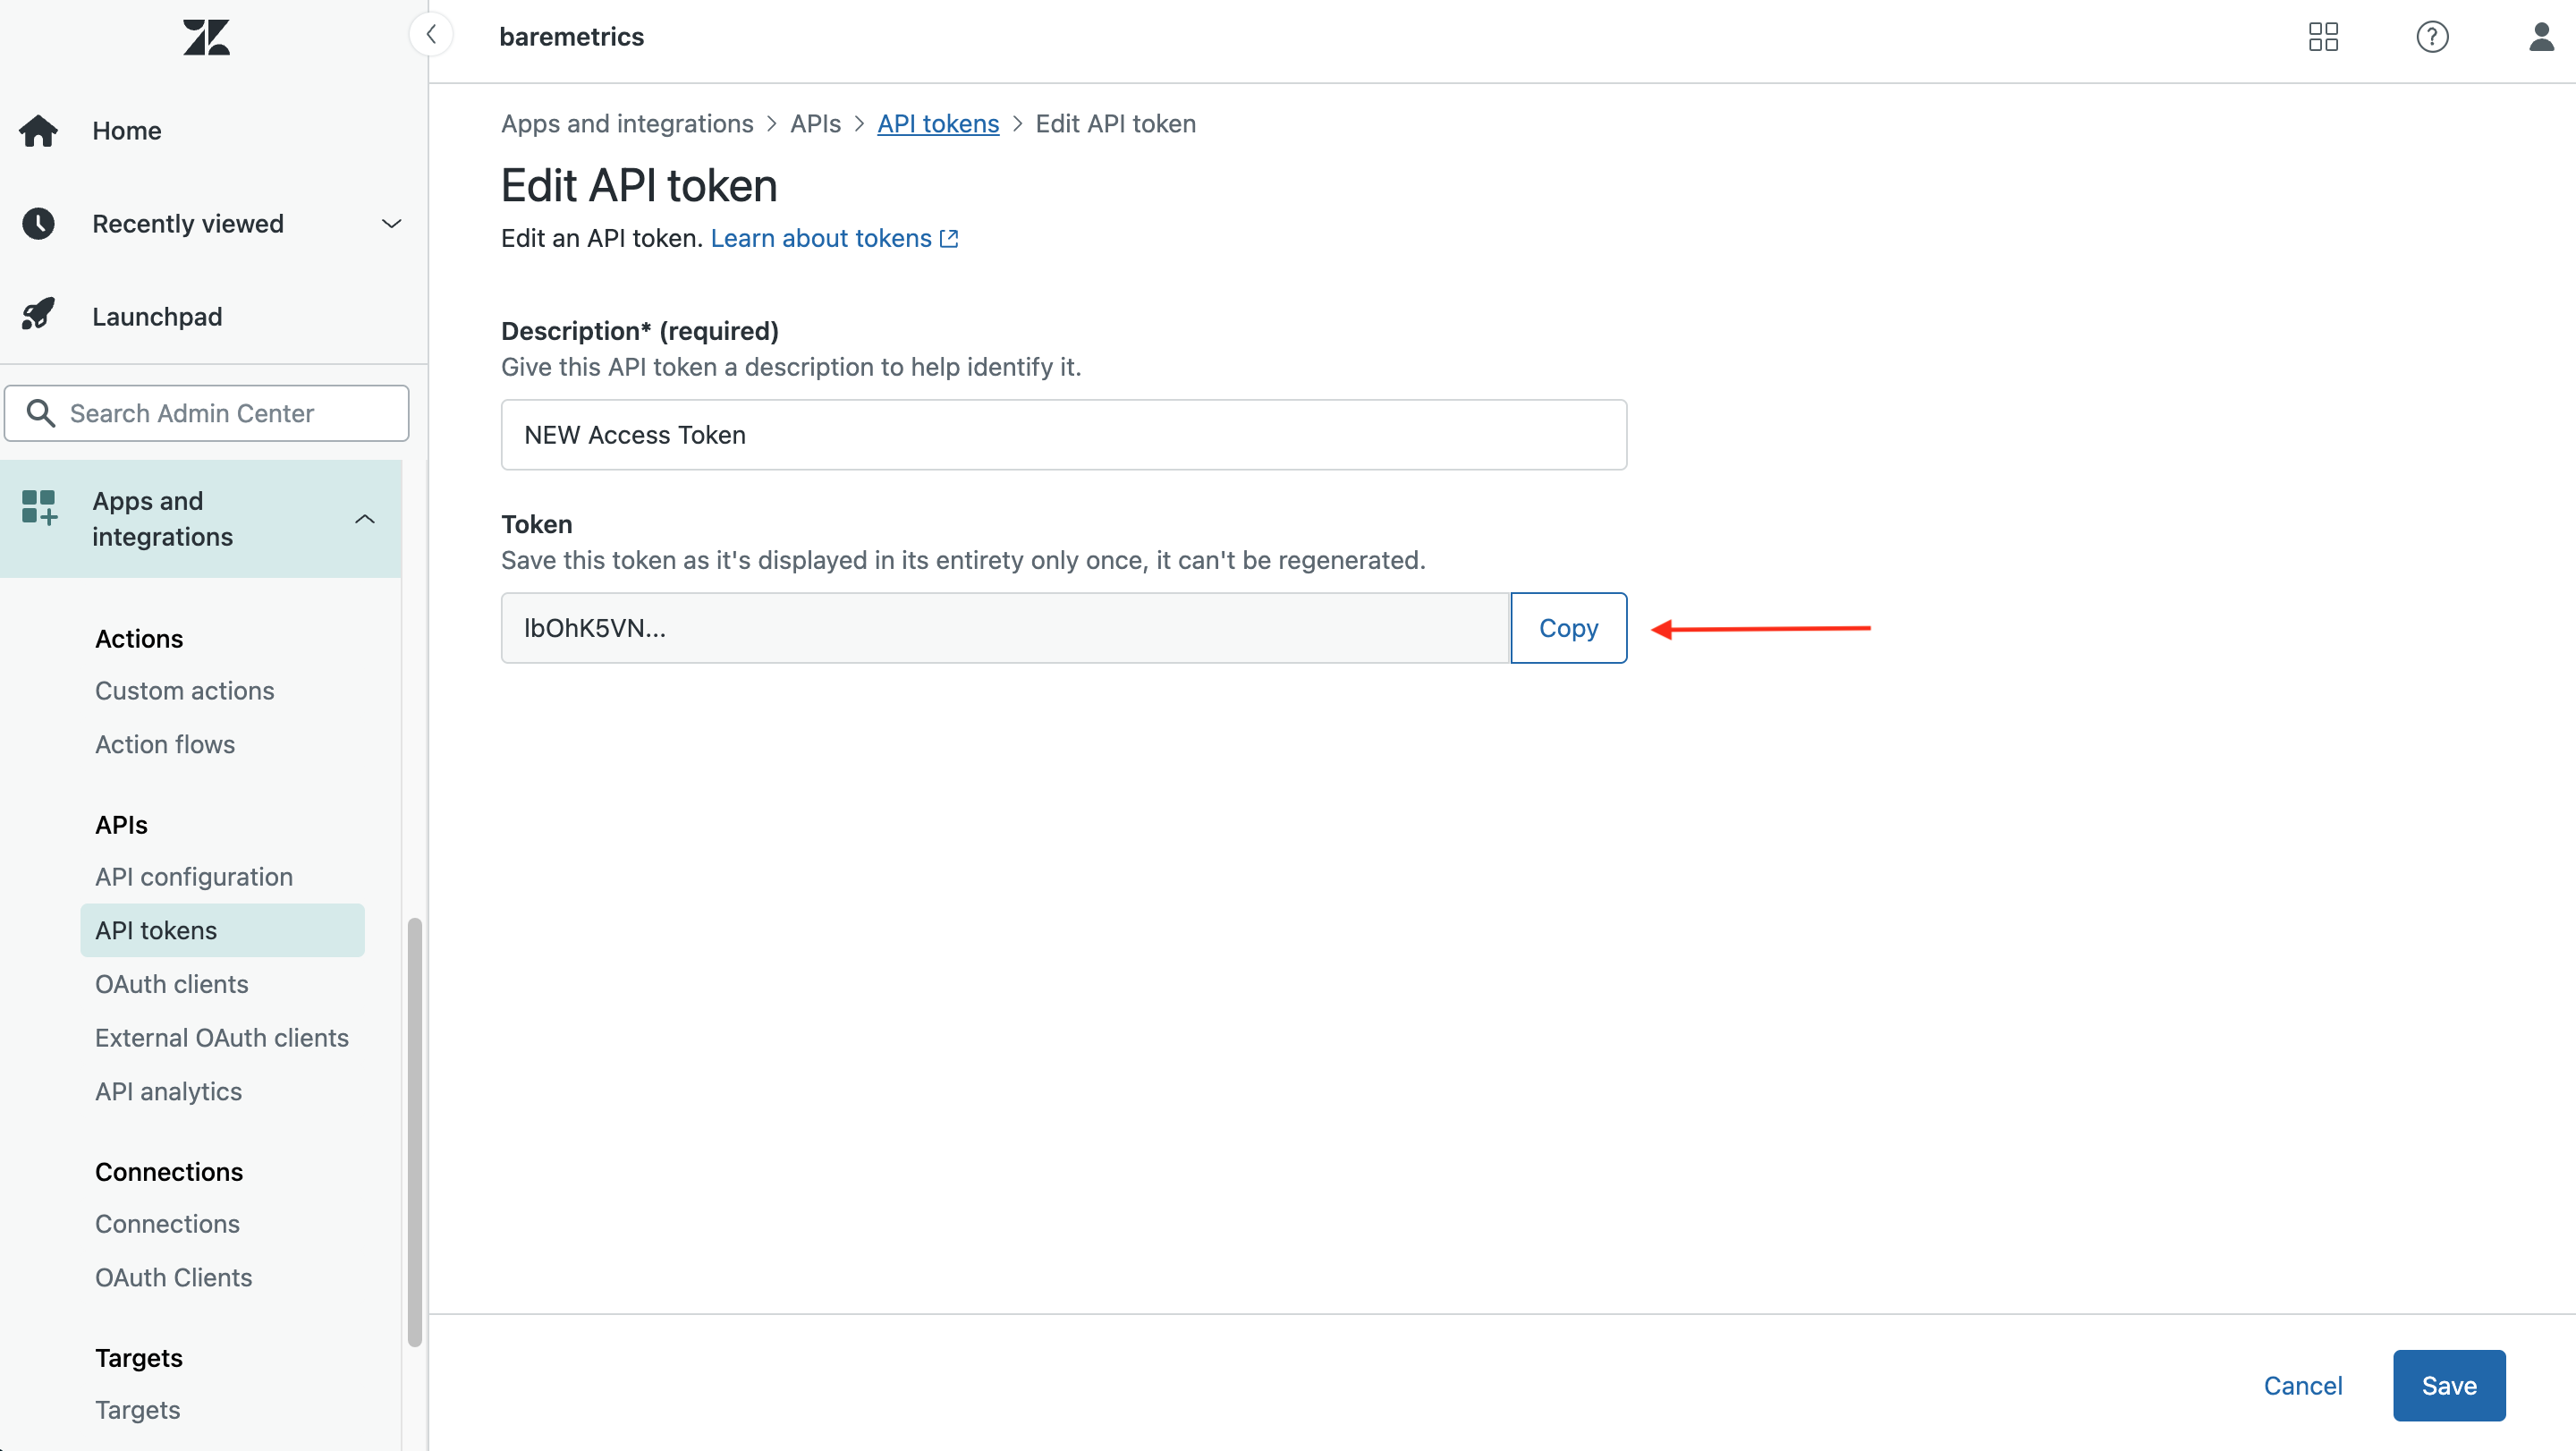Click the NEW Access Token description field
This screenshot has width=2576, height=1451.
(1063, 434)
